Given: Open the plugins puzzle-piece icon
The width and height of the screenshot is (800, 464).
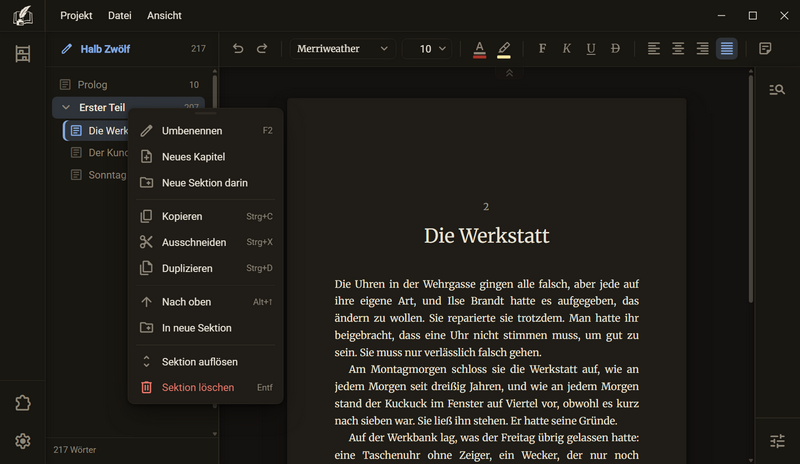Looking at the screenshot, I should (x=22, y=403).
